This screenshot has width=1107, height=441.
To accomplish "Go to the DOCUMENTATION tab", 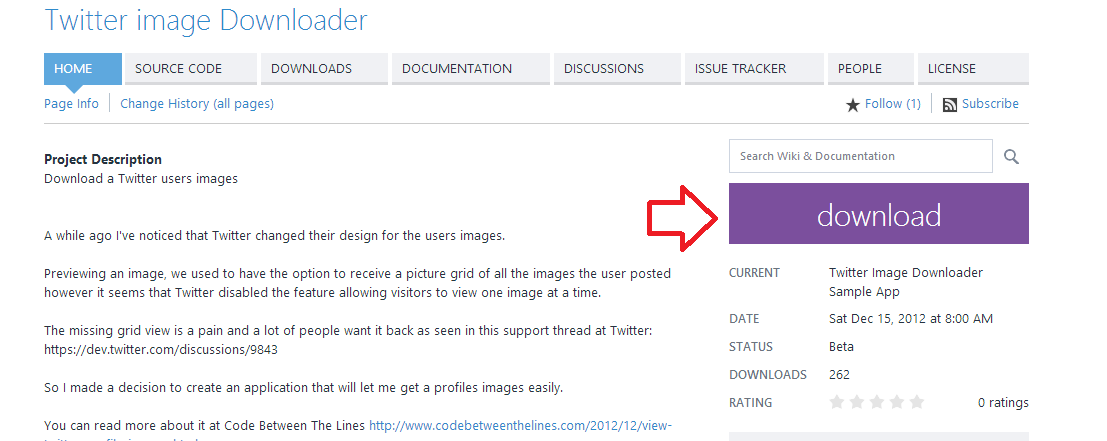I will click(x=470, y=69).
